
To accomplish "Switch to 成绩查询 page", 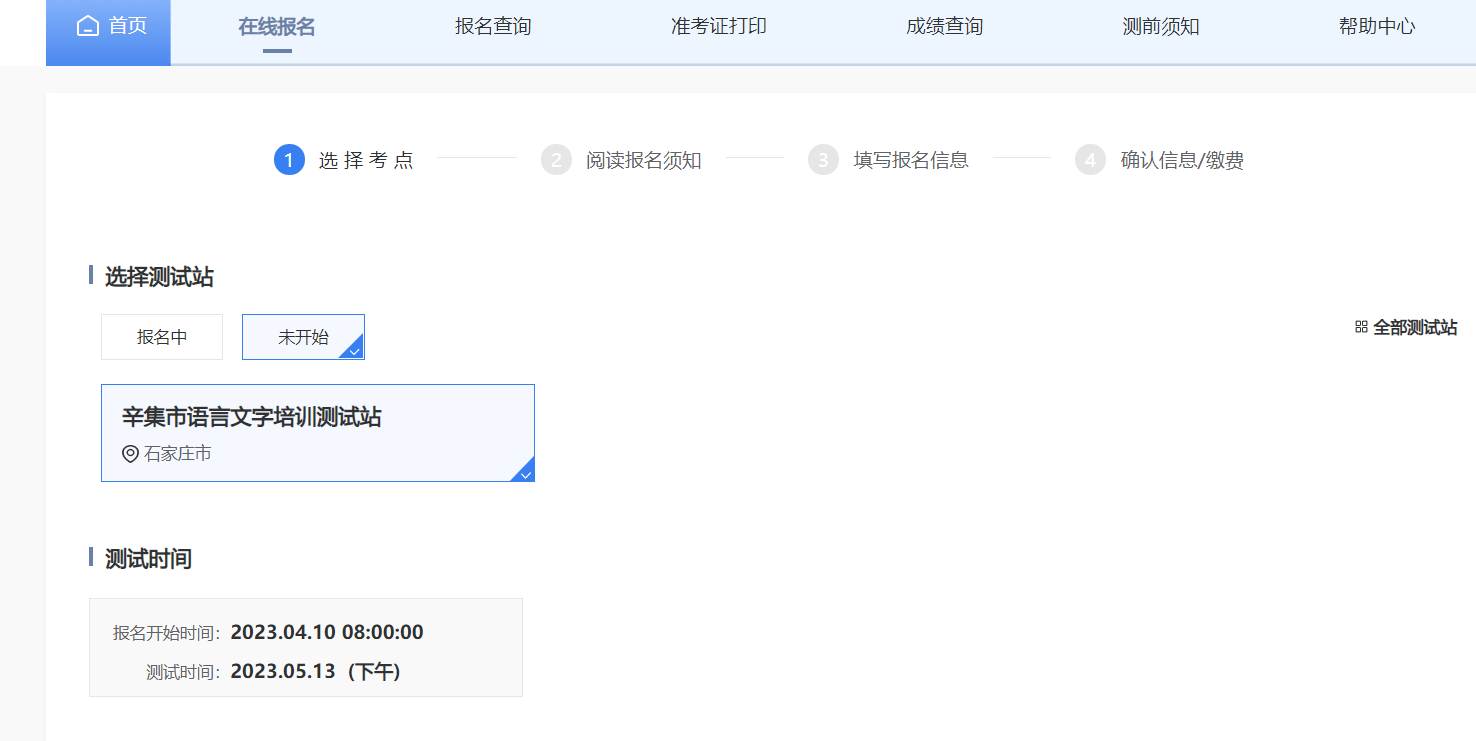I will click(945, 27).
